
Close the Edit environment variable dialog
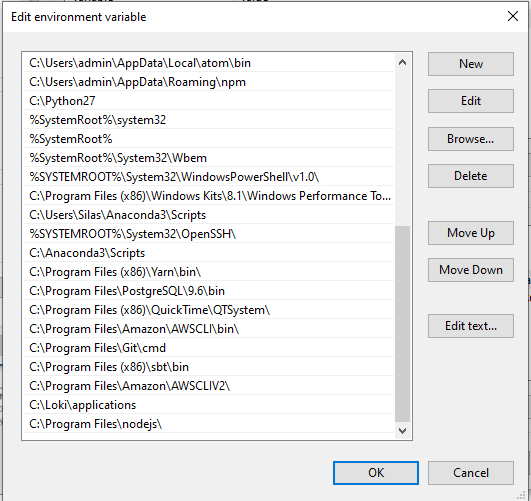[x=513, y=16]
